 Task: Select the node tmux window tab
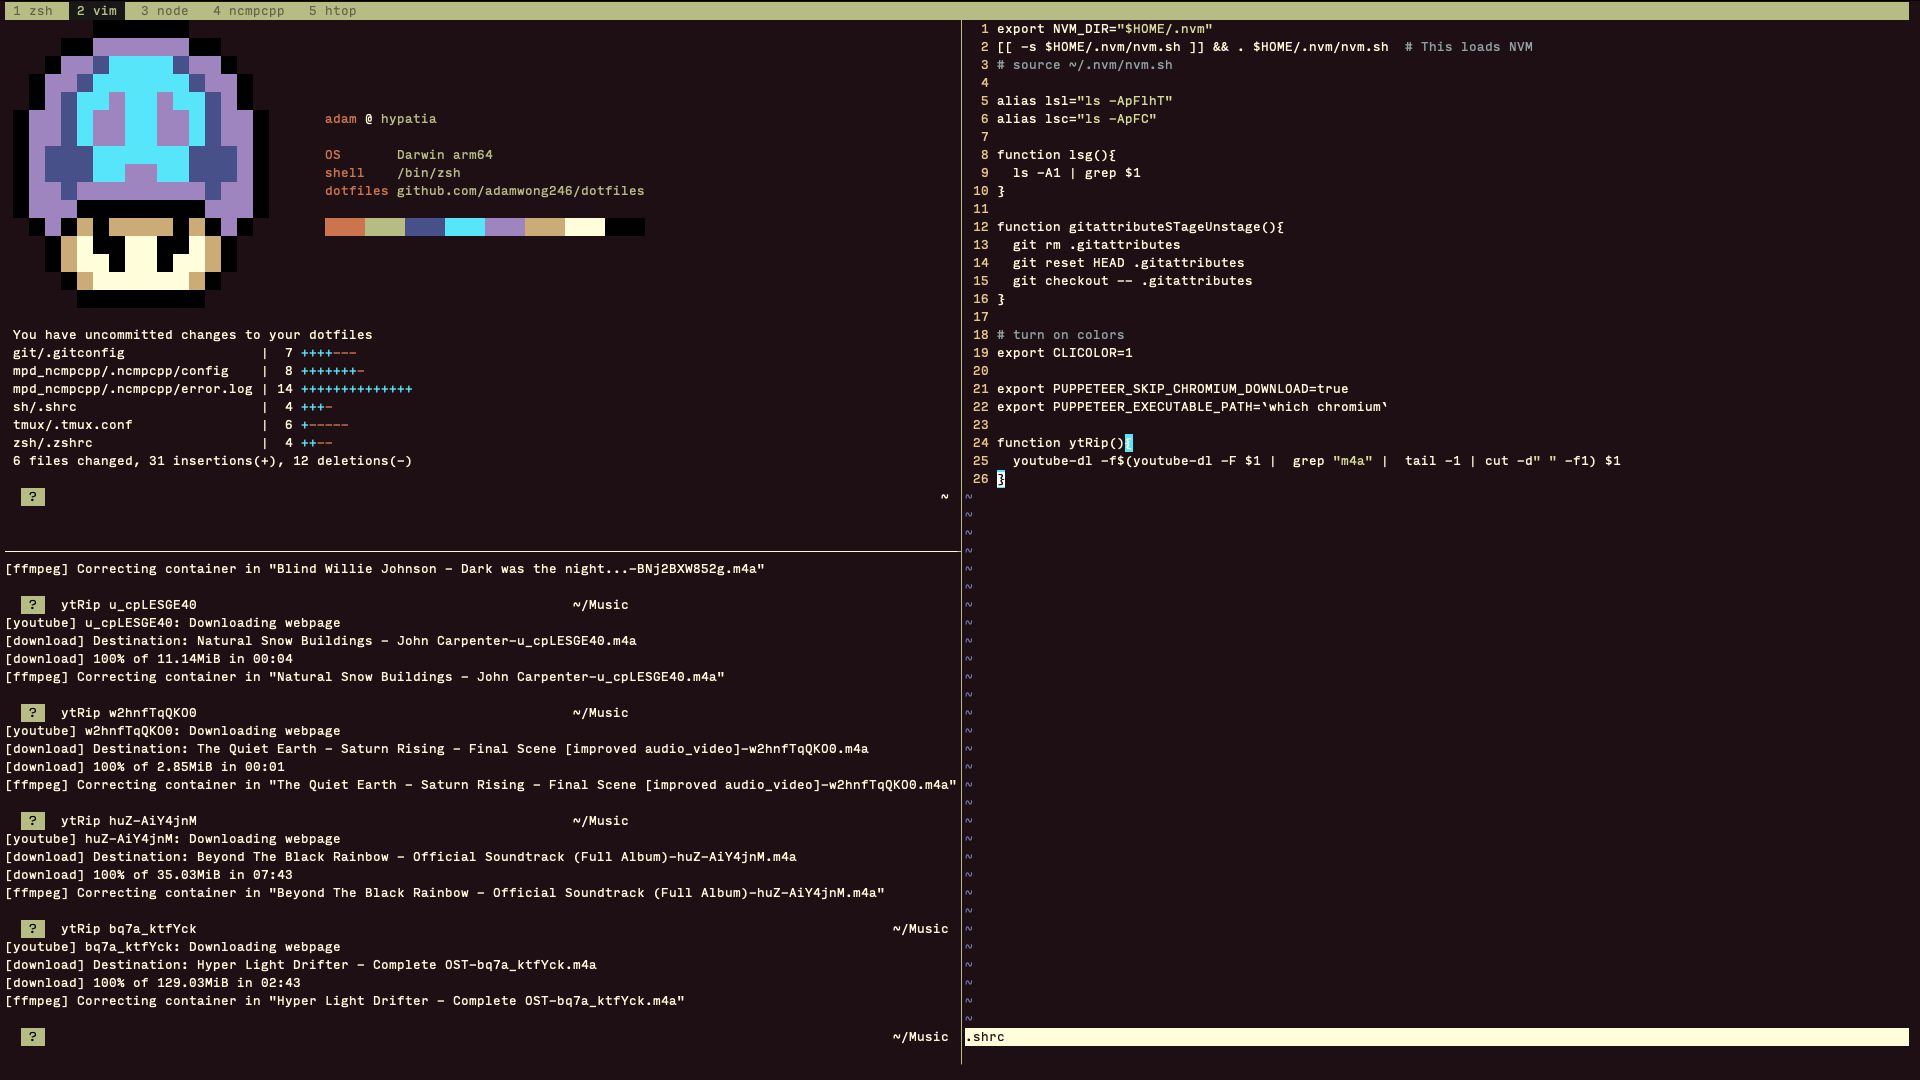tap(164, 11)
